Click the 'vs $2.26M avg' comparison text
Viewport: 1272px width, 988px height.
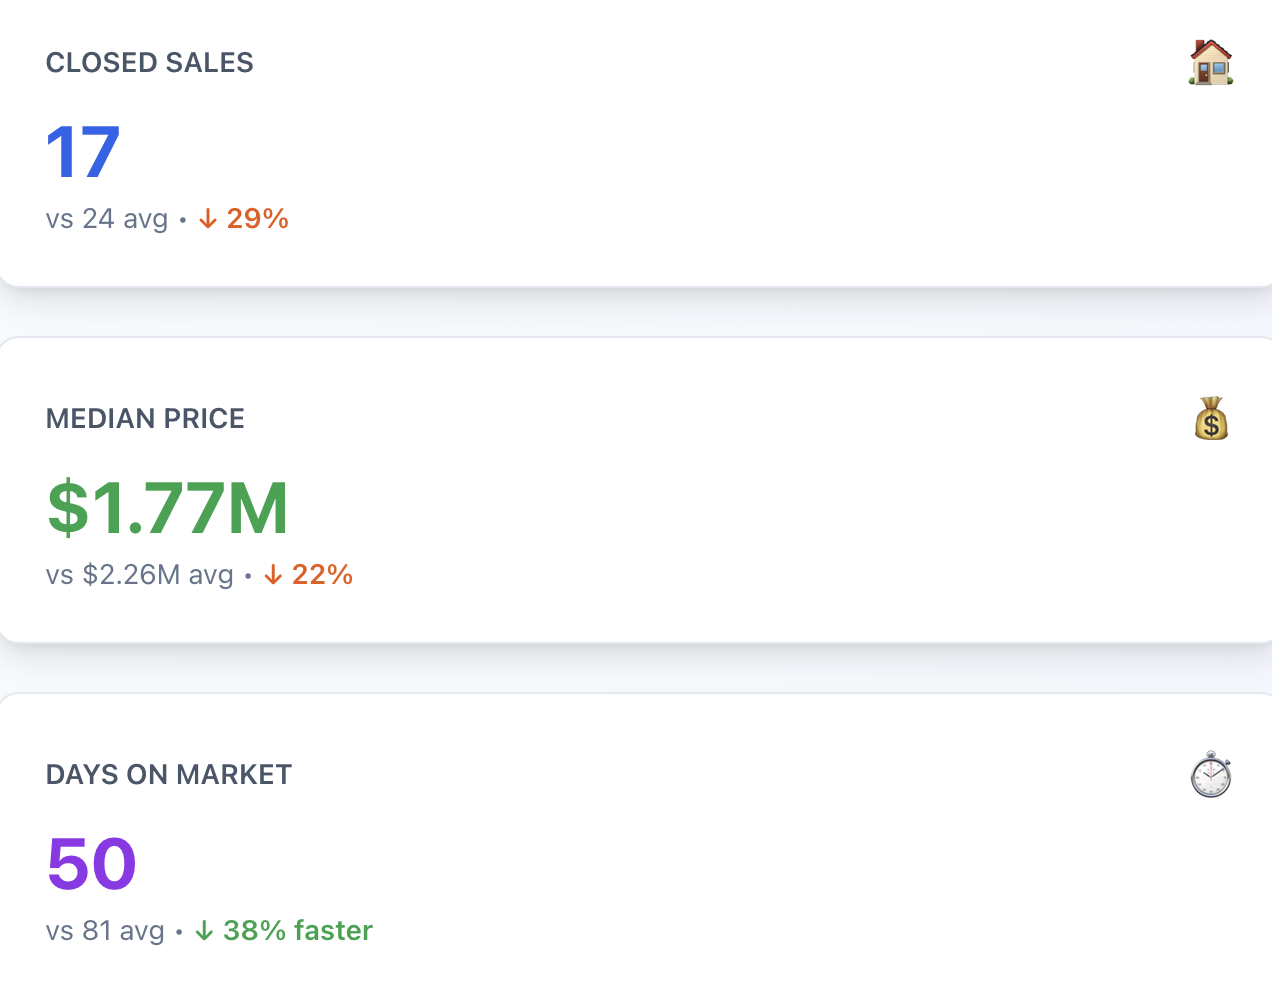139,575
